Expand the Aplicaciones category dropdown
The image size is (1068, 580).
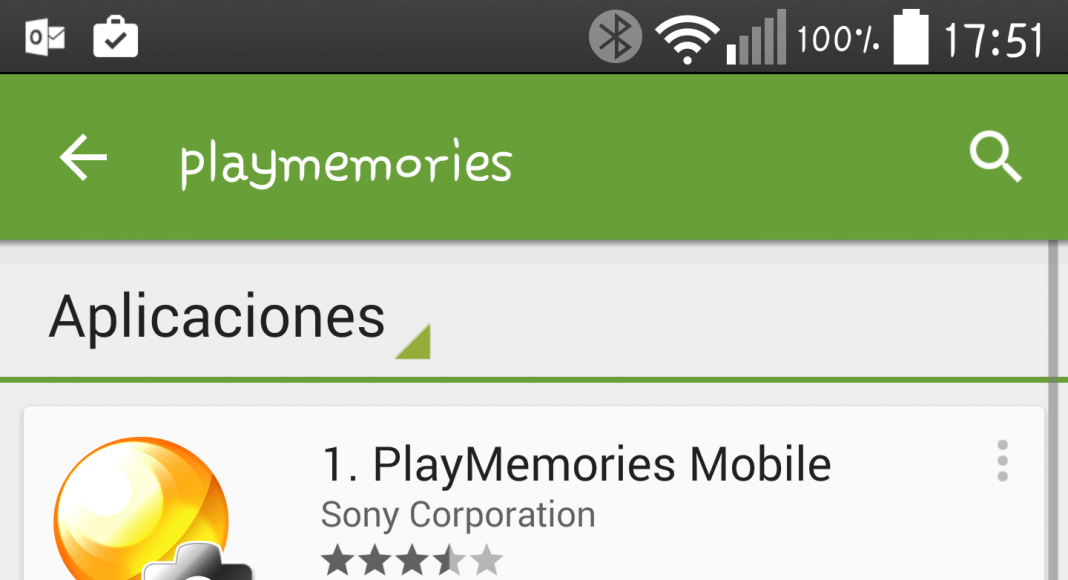click(x=240, y=320)
